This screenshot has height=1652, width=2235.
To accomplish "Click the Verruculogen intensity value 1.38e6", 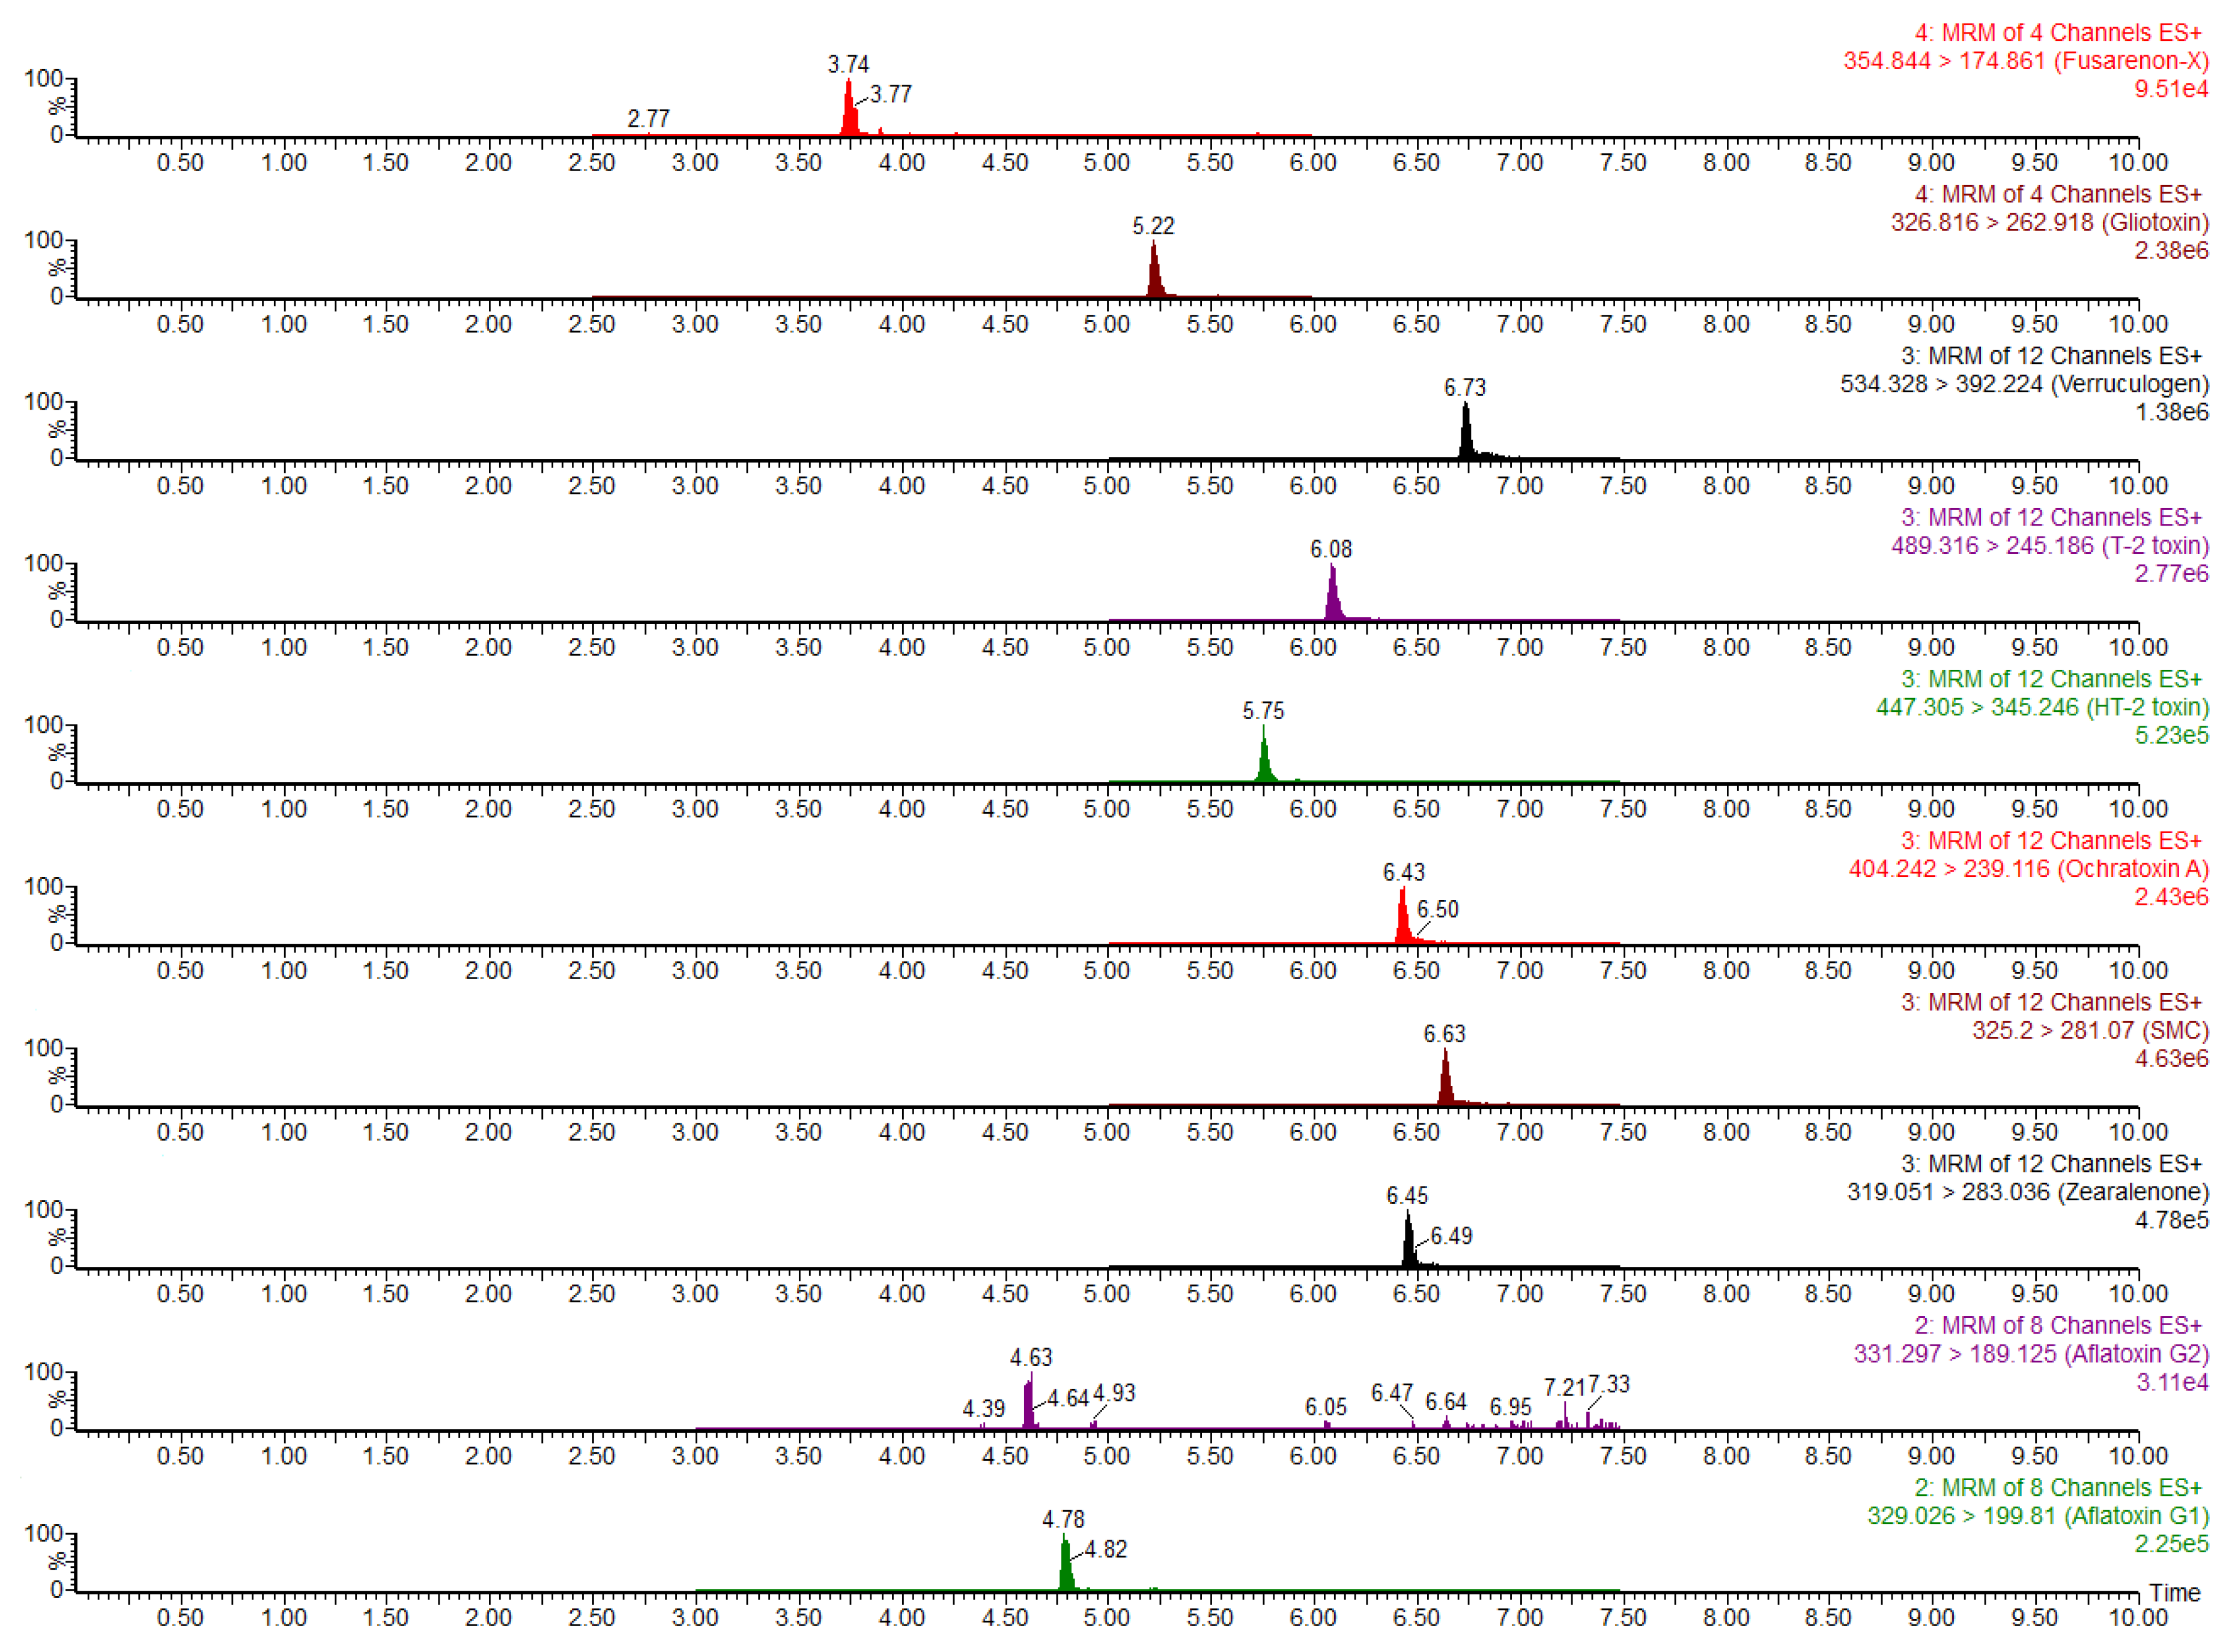I will point(2171,412).
